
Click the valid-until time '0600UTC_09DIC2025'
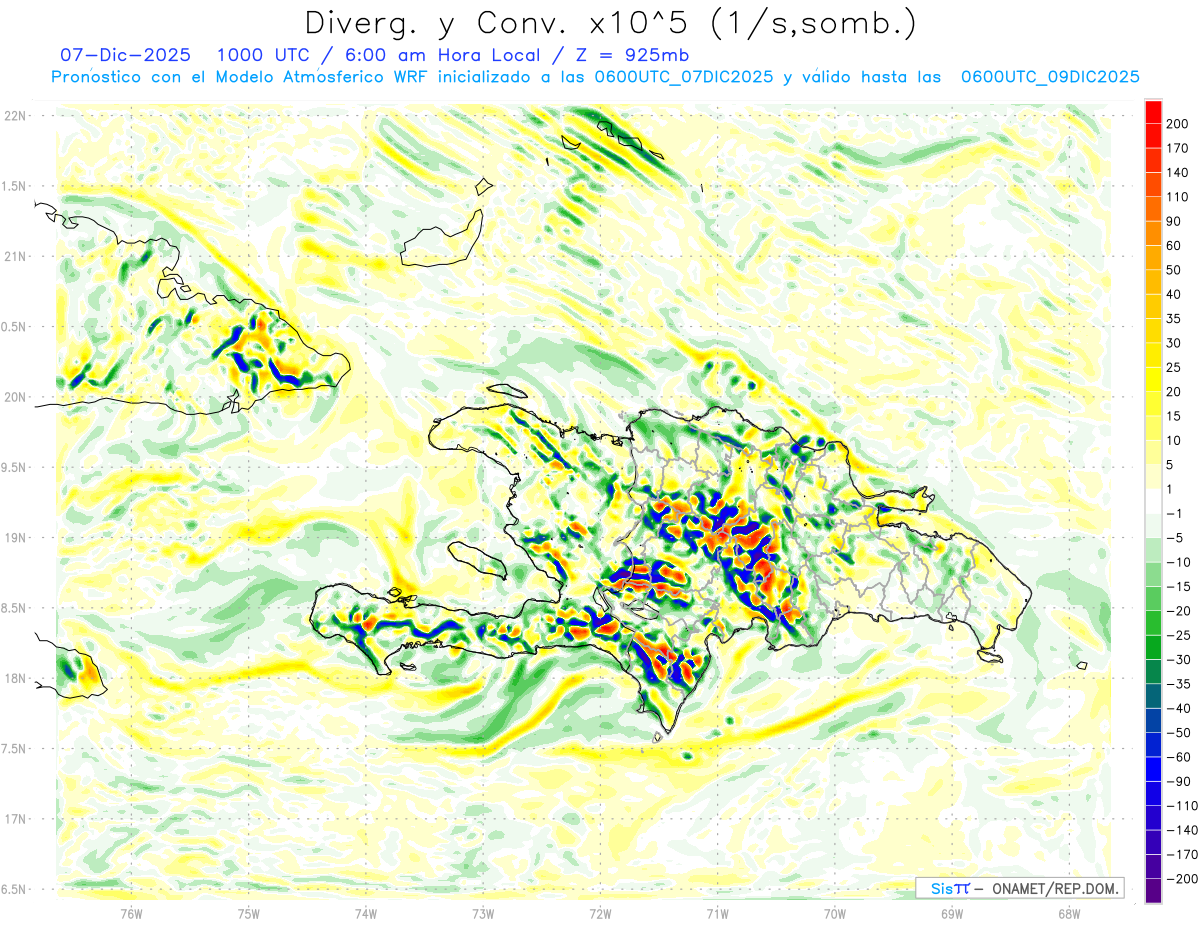coord(1050,77)
